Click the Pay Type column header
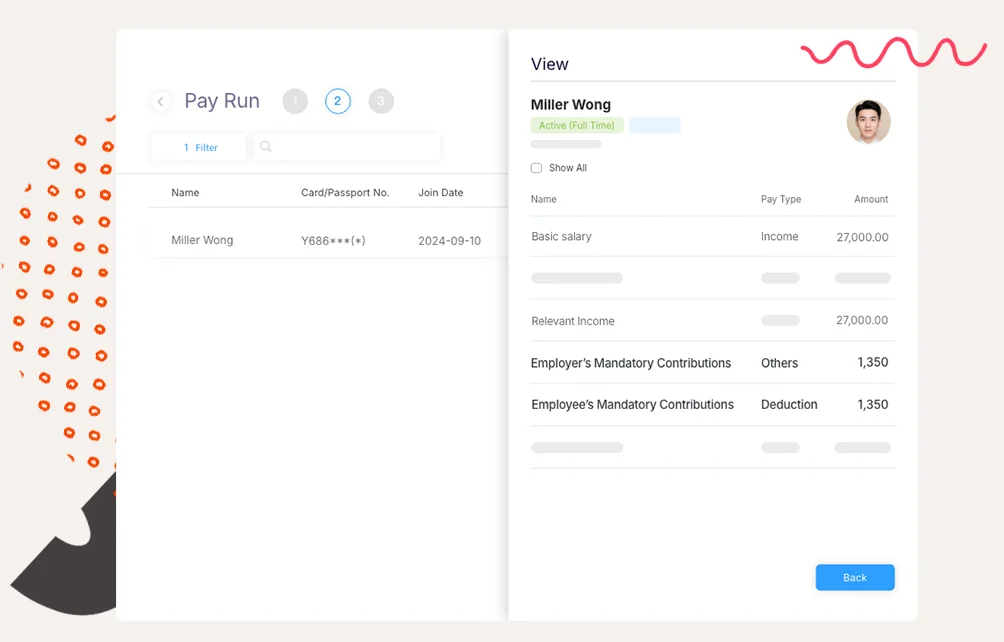The image size is (1004, 642). [781, 199]
